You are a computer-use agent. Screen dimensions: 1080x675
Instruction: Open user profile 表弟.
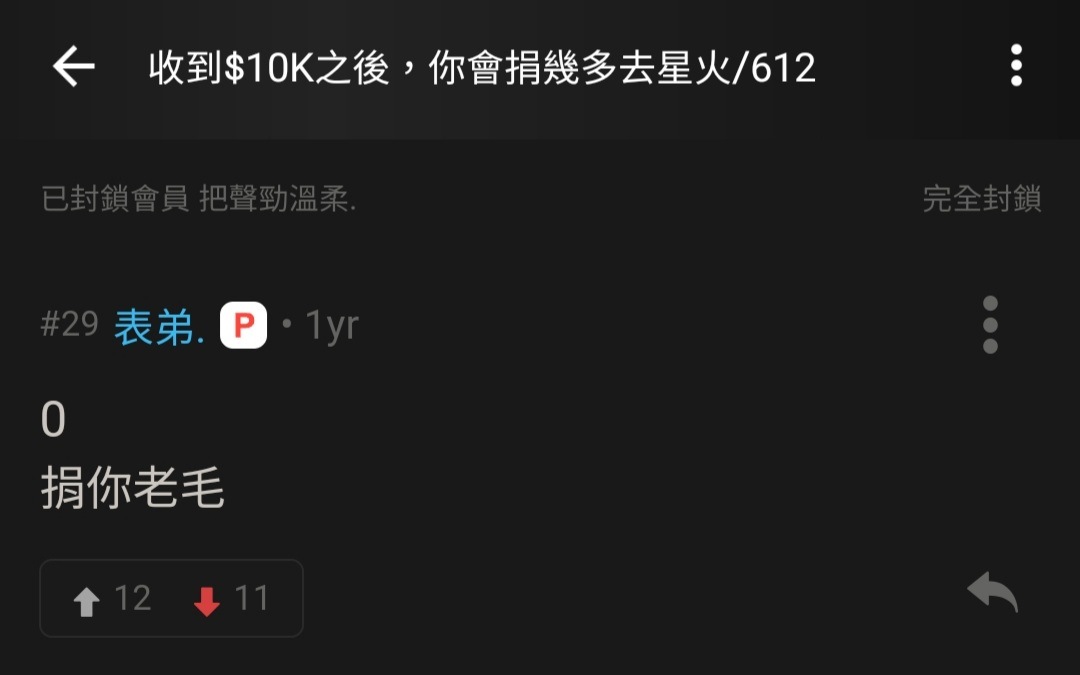tap(159, 326)
